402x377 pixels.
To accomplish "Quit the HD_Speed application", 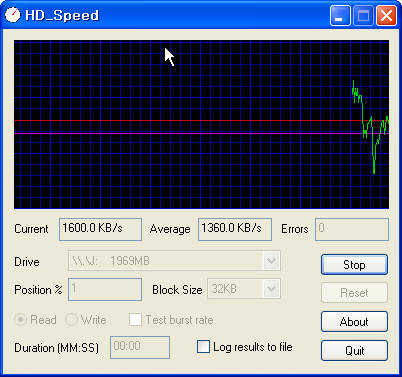I will coord(354,350).
